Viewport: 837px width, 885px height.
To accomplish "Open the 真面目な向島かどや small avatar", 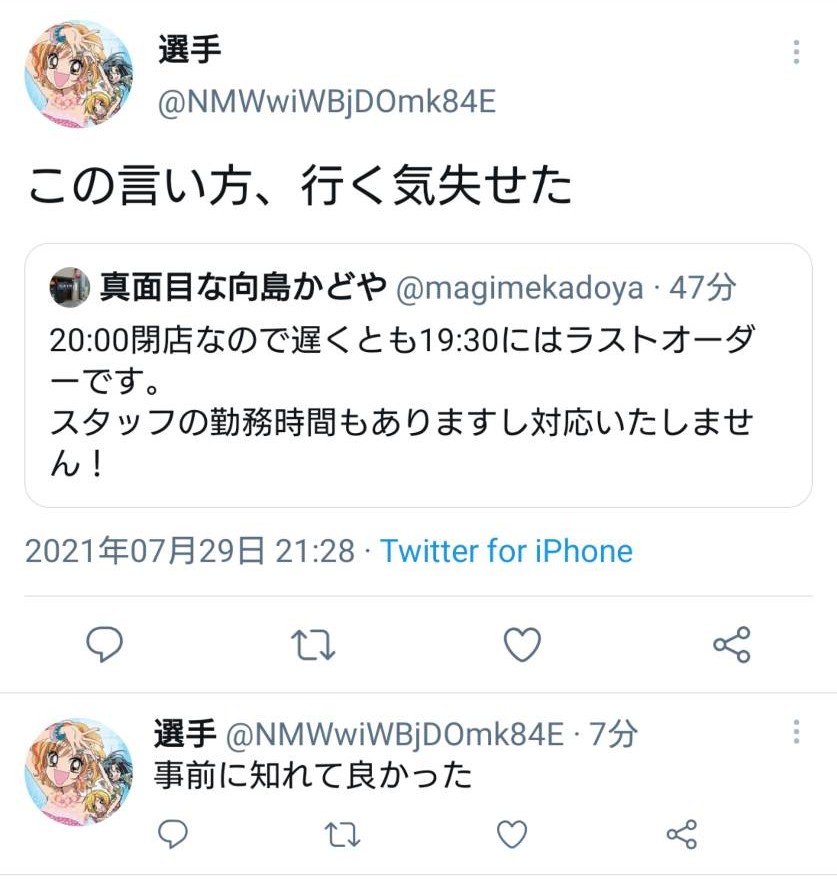I will coord(69,287).
